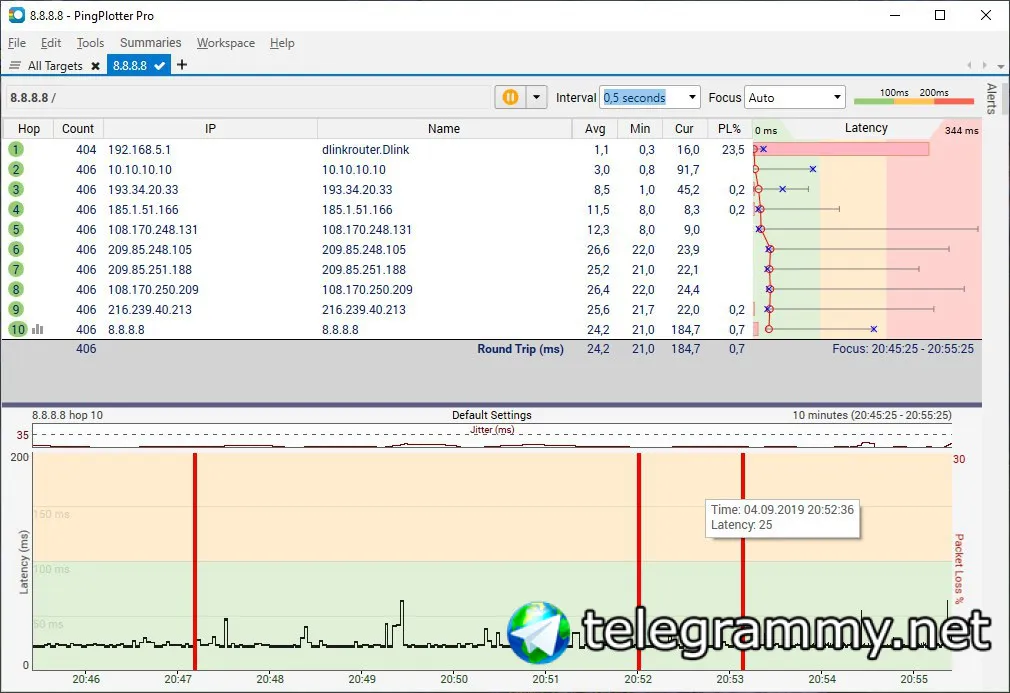This screenshot has height=693, width=1010.
Task: Click the red packet loss marker near 20:52
Action: pyautogui.click(x=639, y=561)
